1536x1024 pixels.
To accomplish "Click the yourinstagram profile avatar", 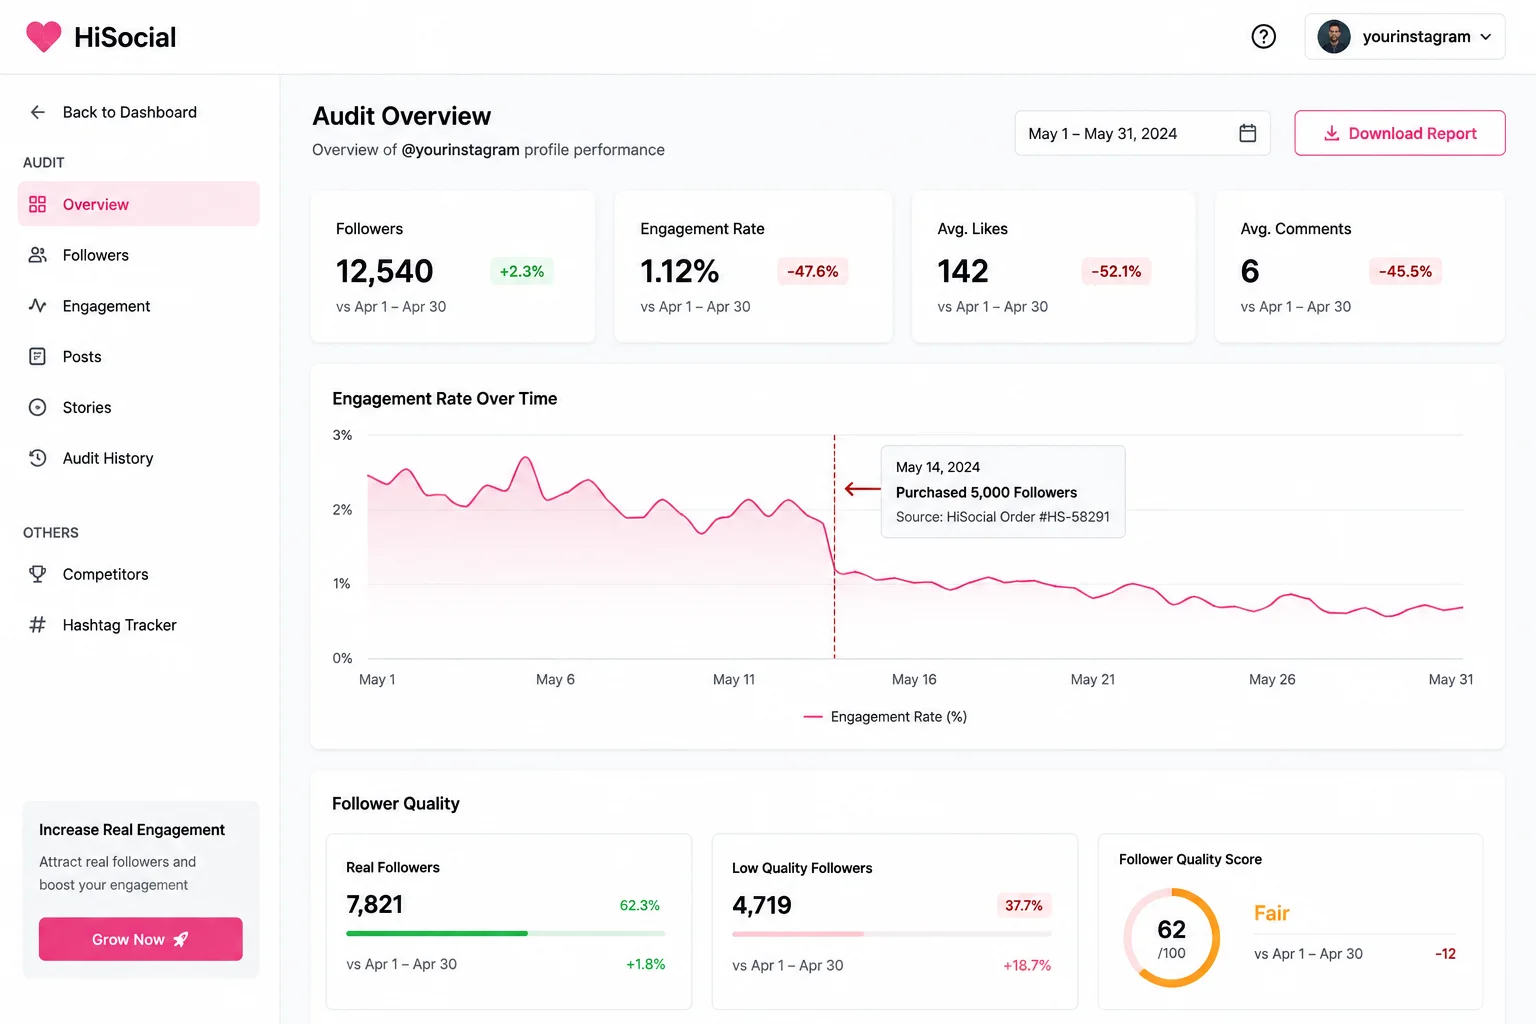I will pyautogui.click(x=1334, y=37).
